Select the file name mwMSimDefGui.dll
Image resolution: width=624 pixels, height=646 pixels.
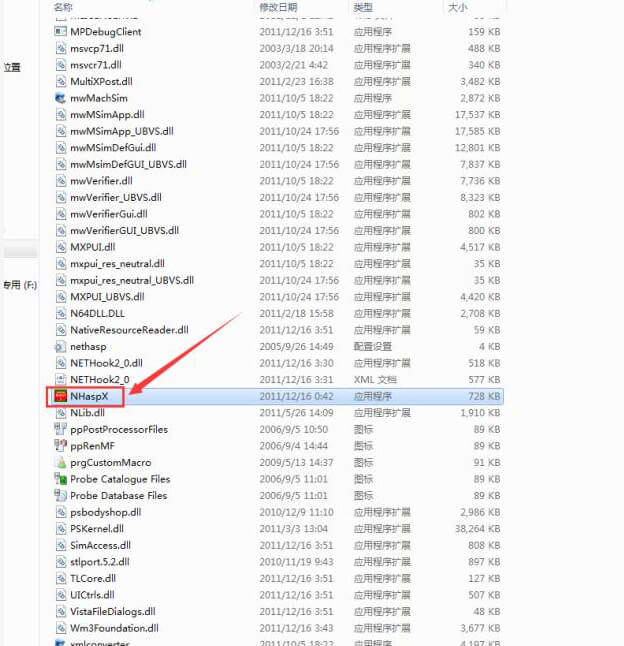tap(113, 148)
